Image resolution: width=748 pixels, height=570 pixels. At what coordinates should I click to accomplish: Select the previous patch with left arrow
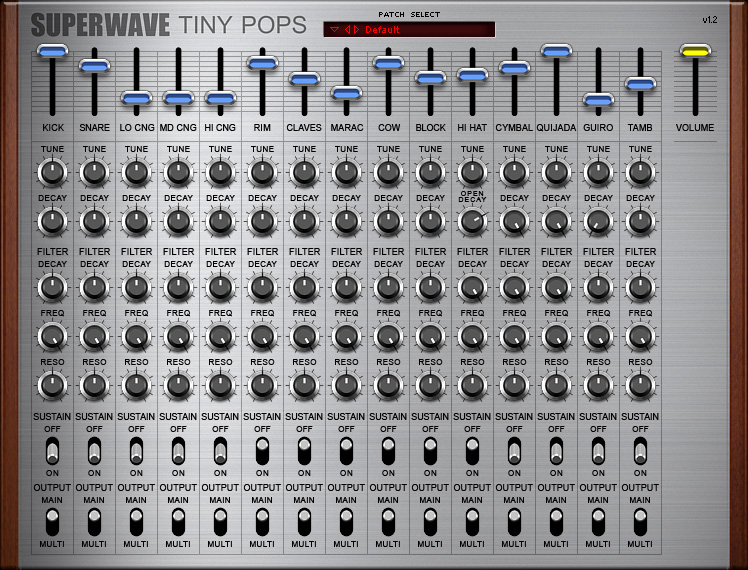(348, 30)
